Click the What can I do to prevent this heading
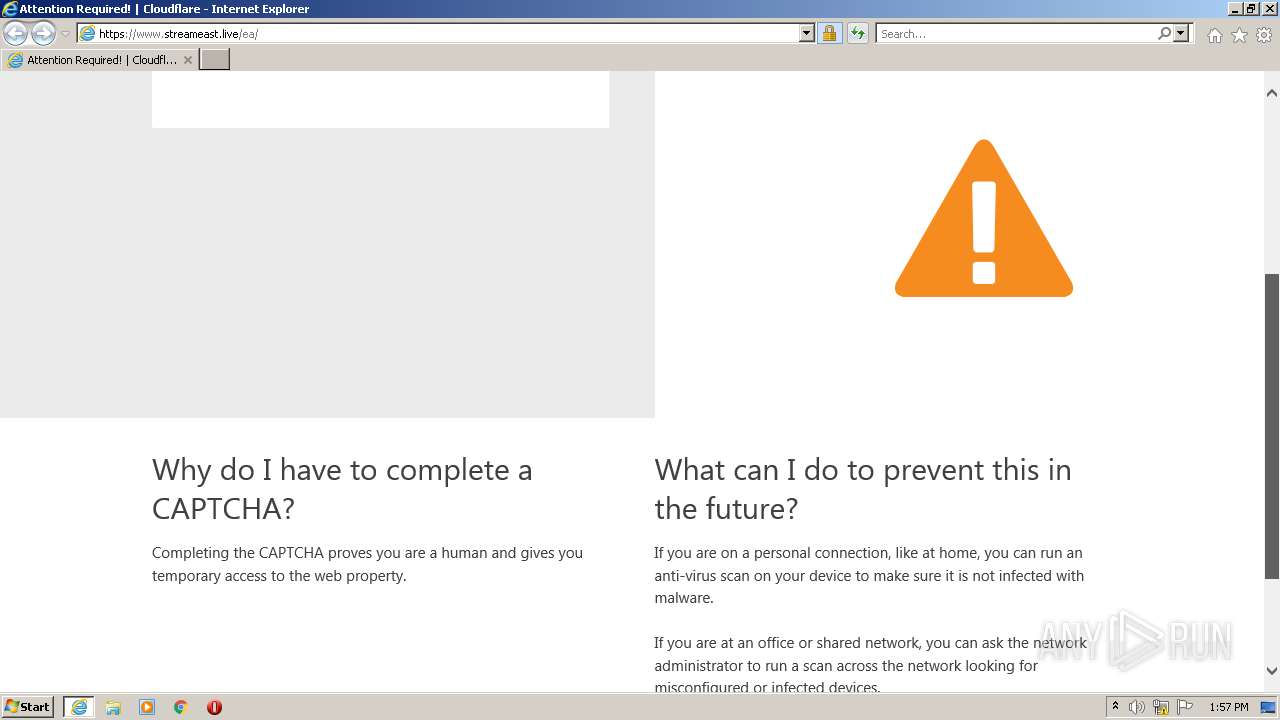This screenshot has height=720, width=1280. tap(863, 489)
